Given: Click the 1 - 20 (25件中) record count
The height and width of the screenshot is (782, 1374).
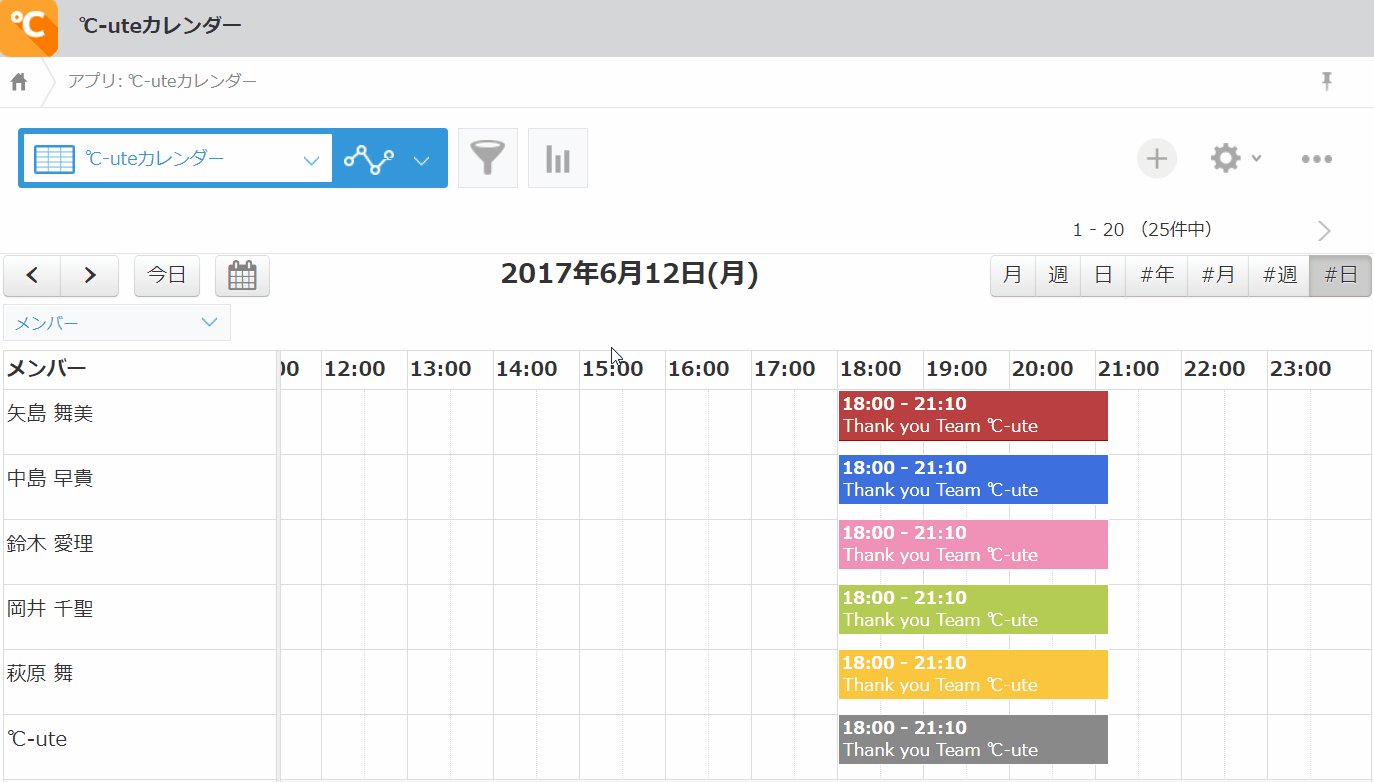Looking at the screenshot, I should (1143, 230).
